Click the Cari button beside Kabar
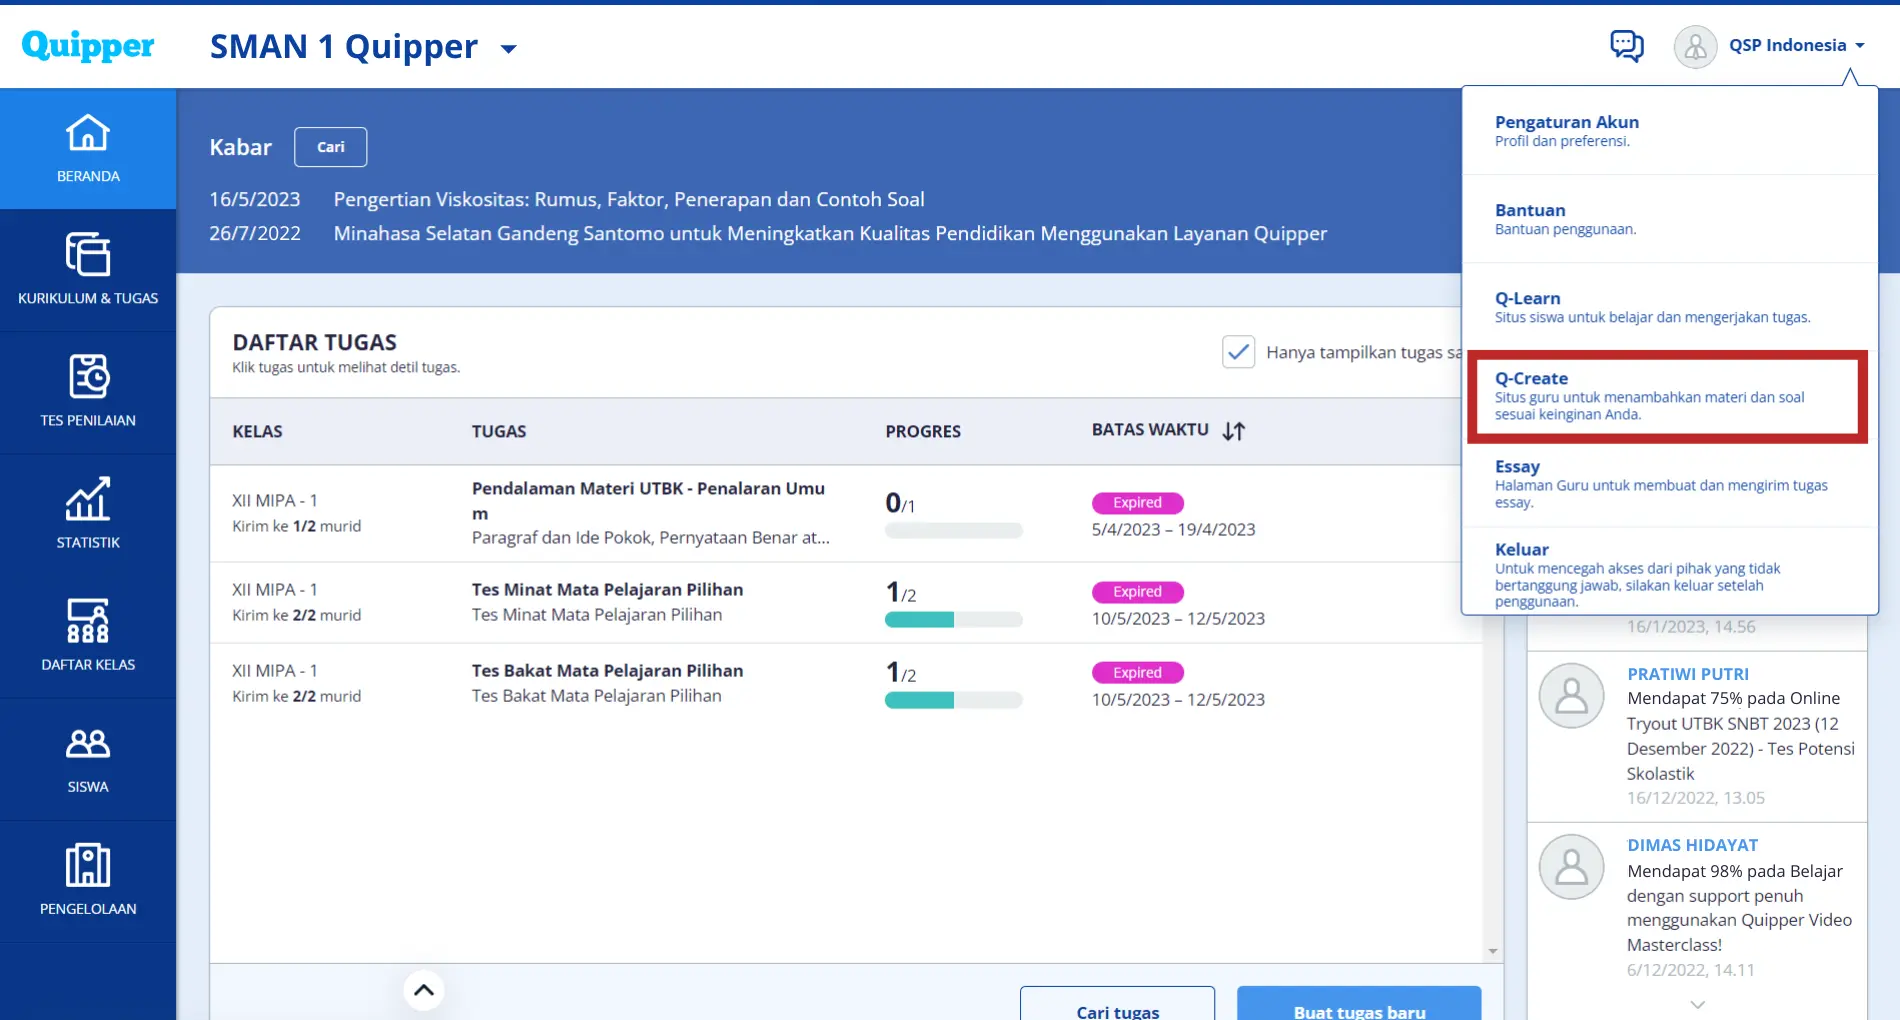 click(x=330, y=147)
